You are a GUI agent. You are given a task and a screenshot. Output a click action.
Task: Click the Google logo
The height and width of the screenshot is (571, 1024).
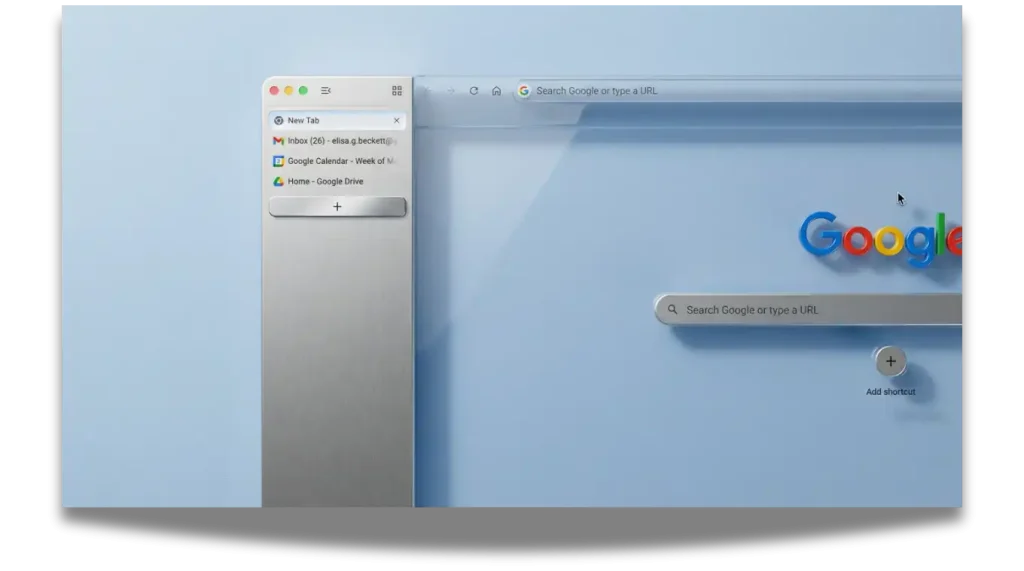click(880, 238)
